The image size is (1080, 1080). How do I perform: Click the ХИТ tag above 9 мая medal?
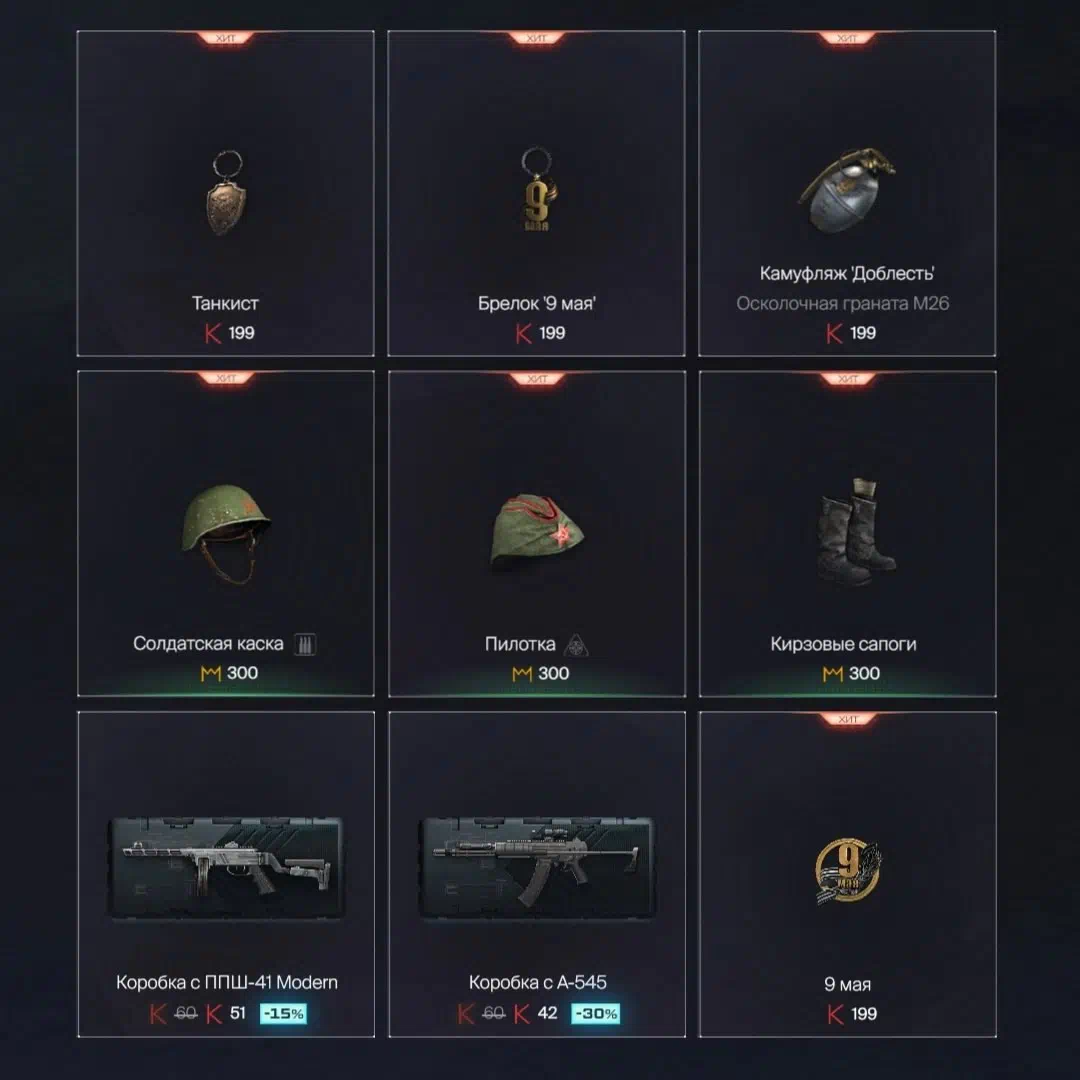[x=848, y=719]
